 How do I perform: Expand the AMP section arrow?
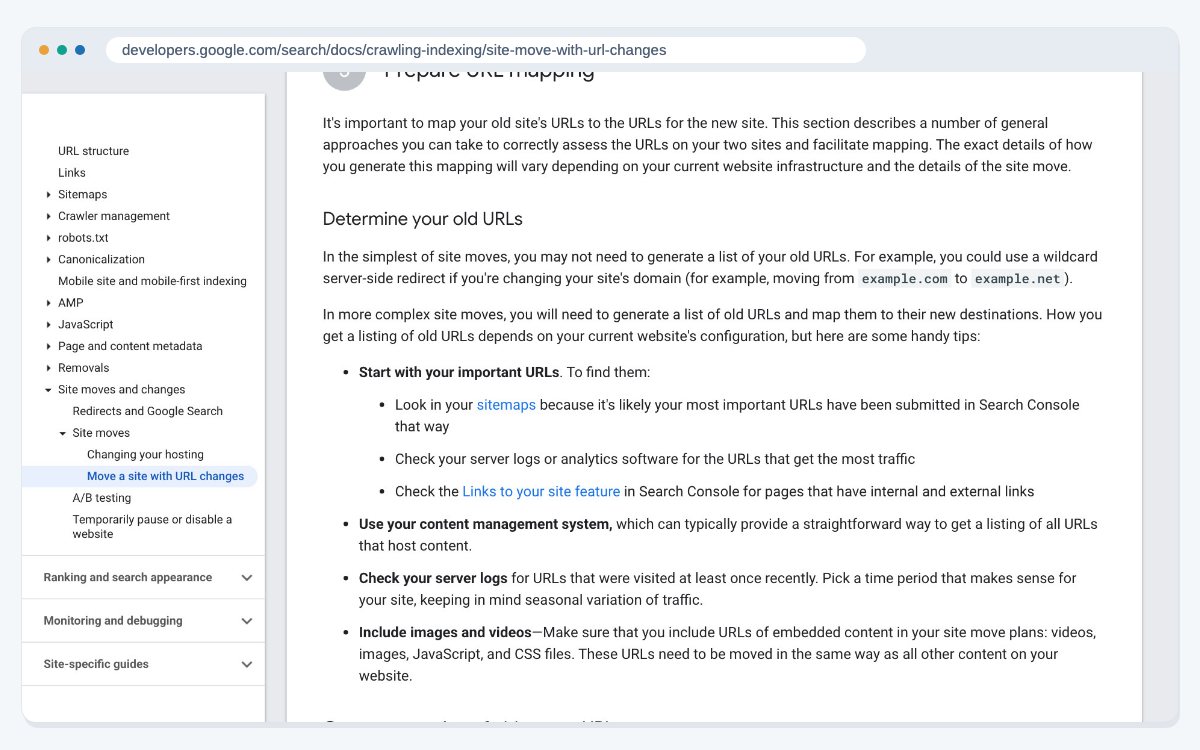coord(48,303)
